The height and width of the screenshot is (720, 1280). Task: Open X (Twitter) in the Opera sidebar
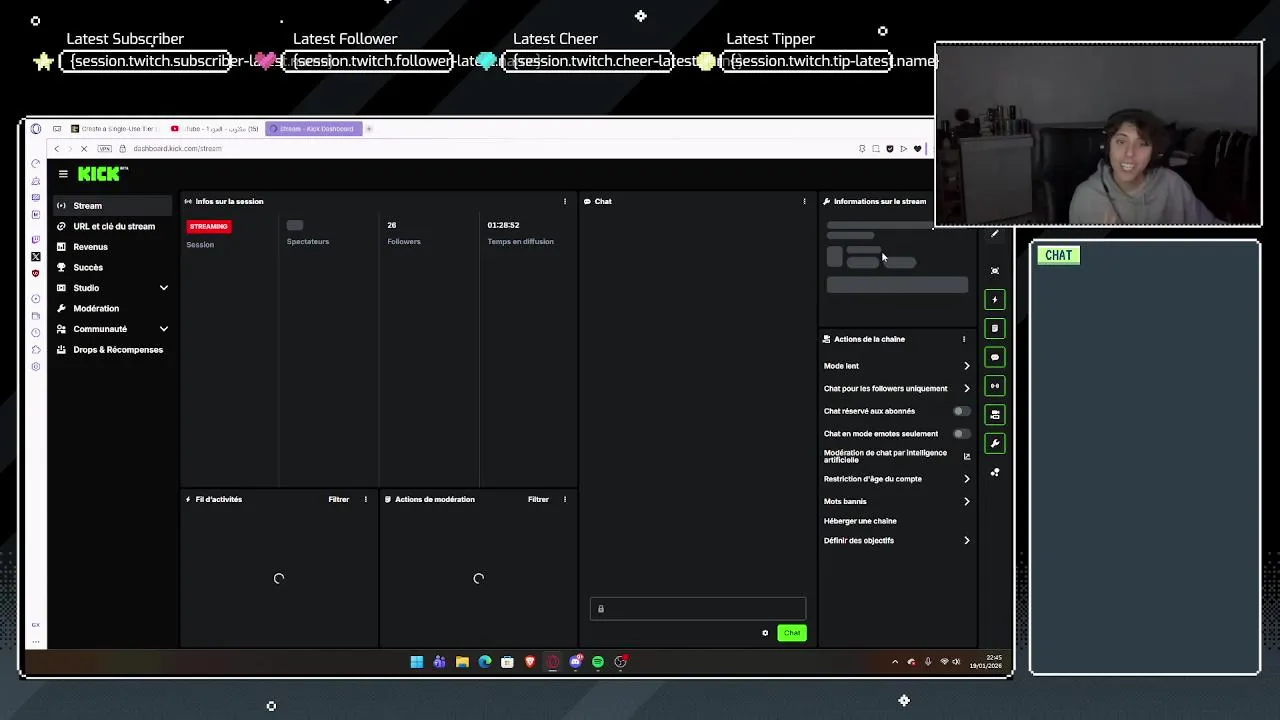tap(36, 257)
